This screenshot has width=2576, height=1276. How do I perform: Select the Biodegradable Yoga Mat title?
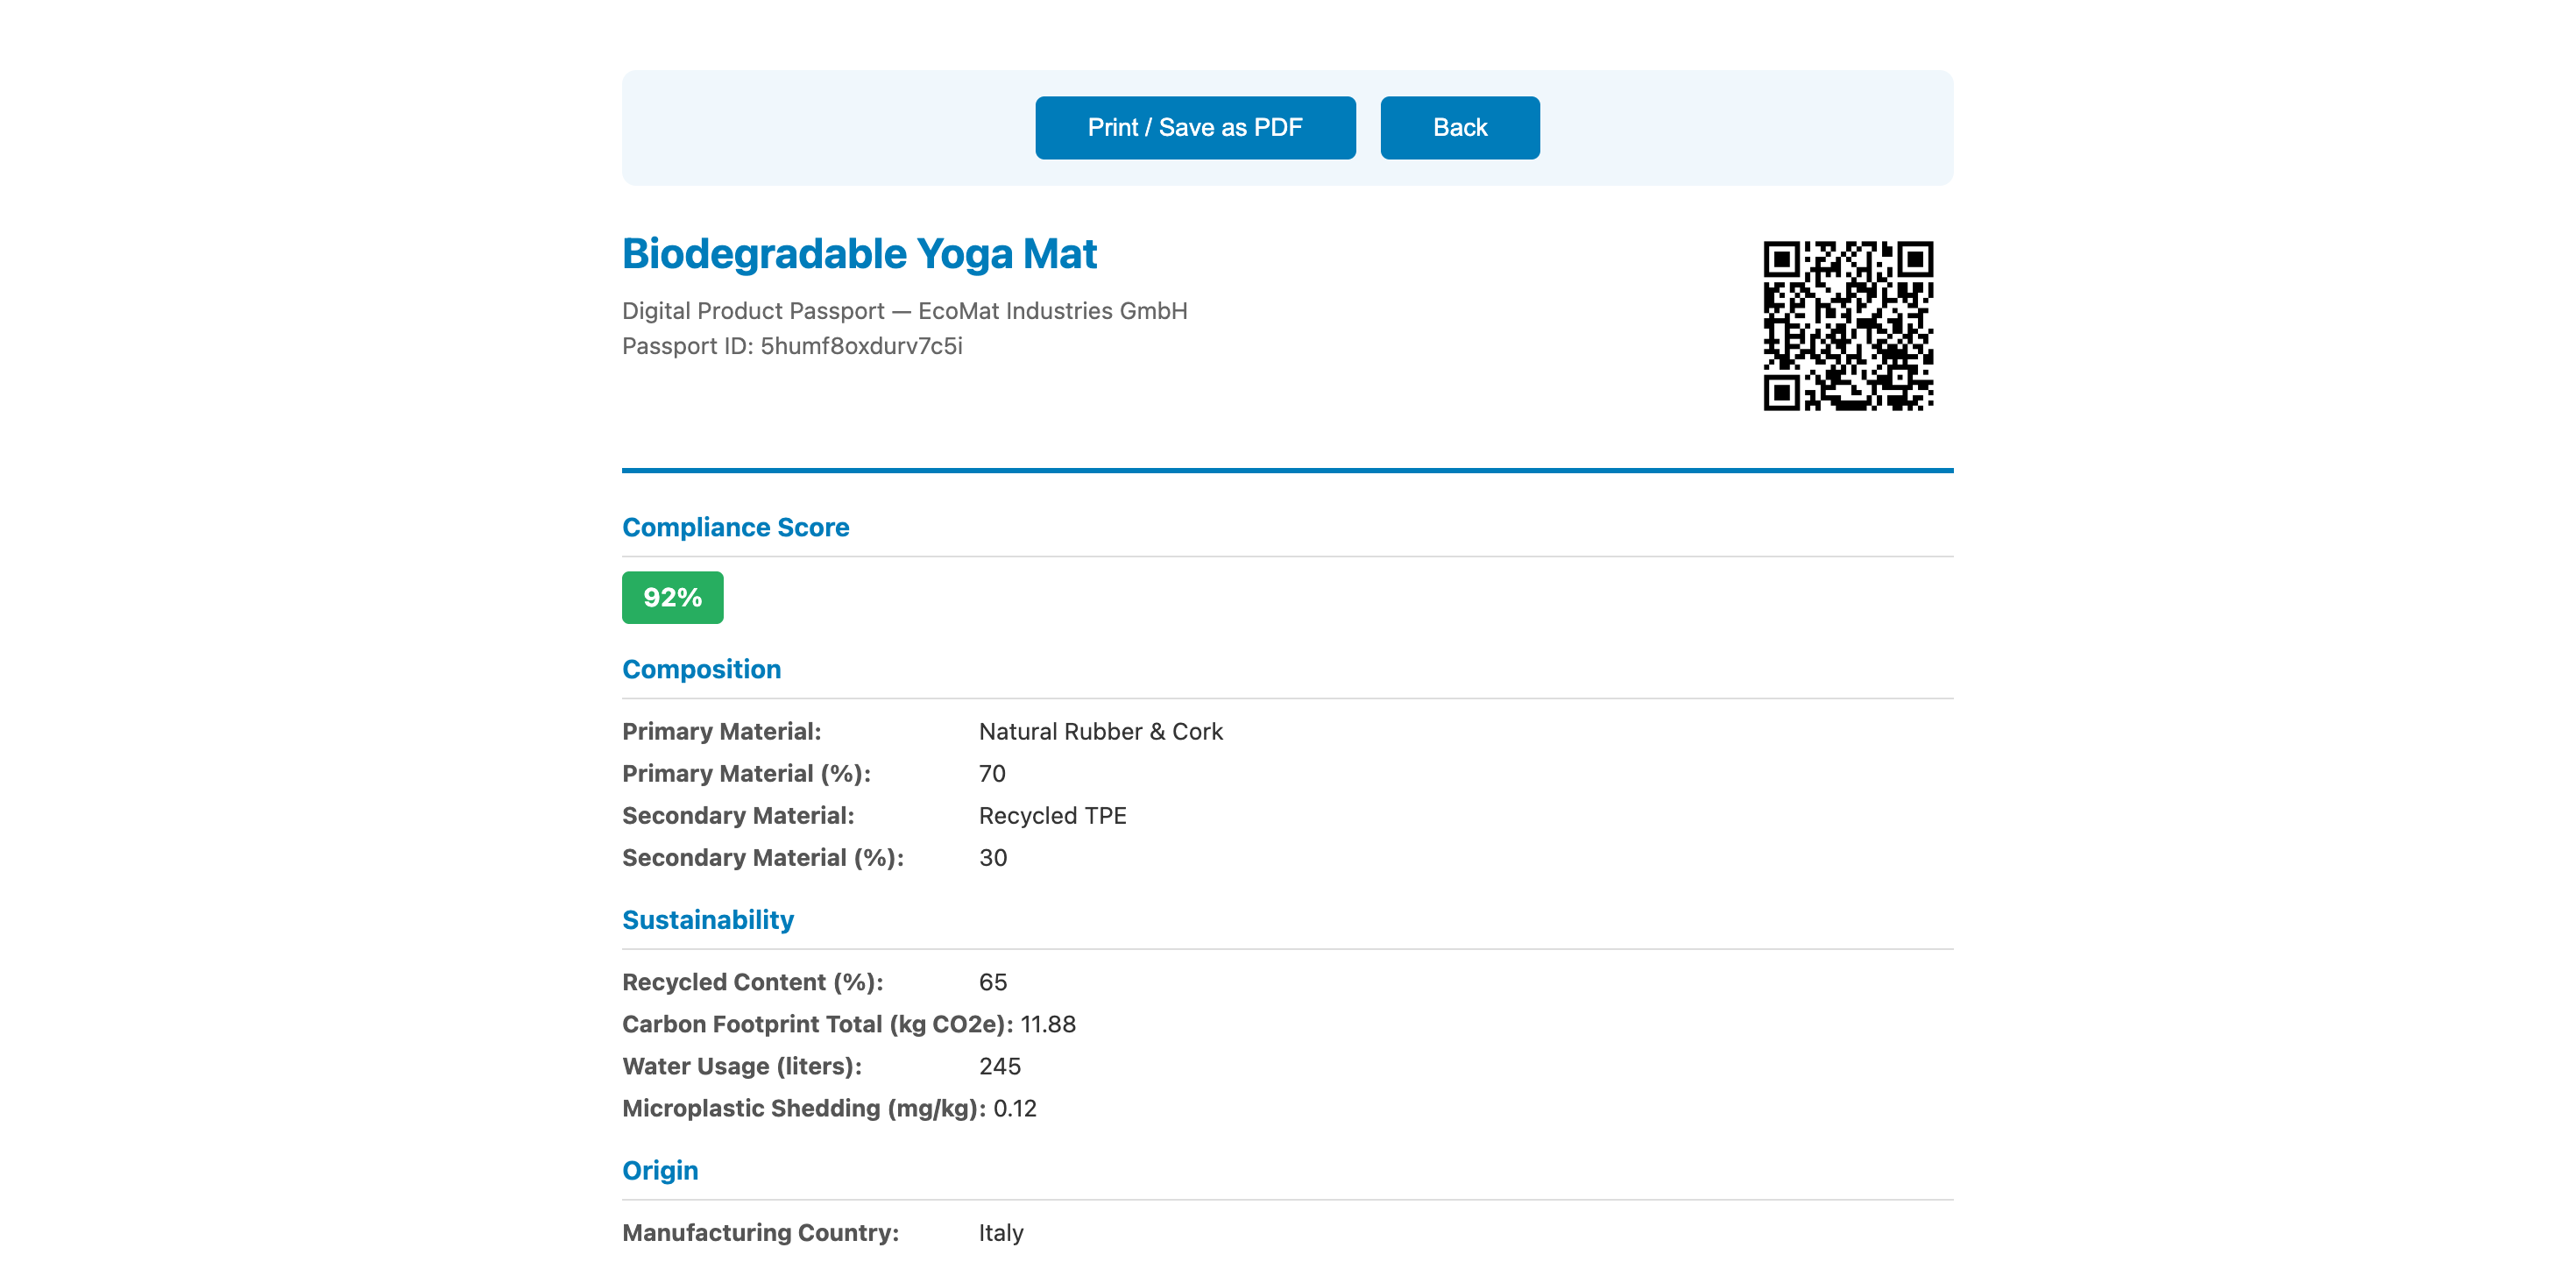click(859, 253)
